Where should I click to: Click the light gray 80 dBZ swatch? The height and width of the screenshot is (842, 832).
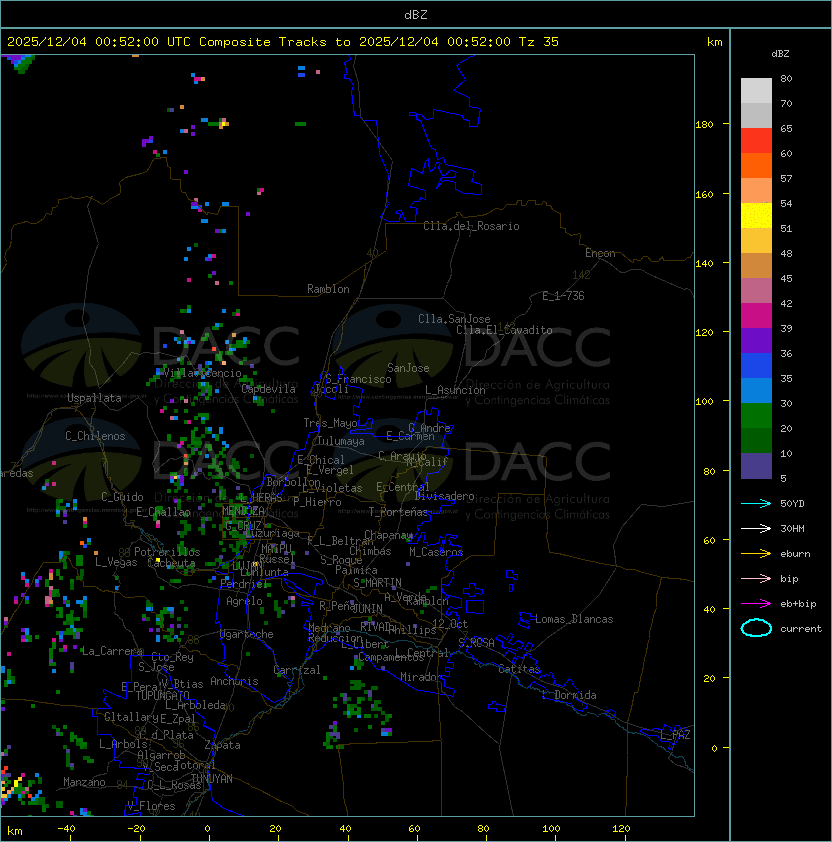point(756,90)
